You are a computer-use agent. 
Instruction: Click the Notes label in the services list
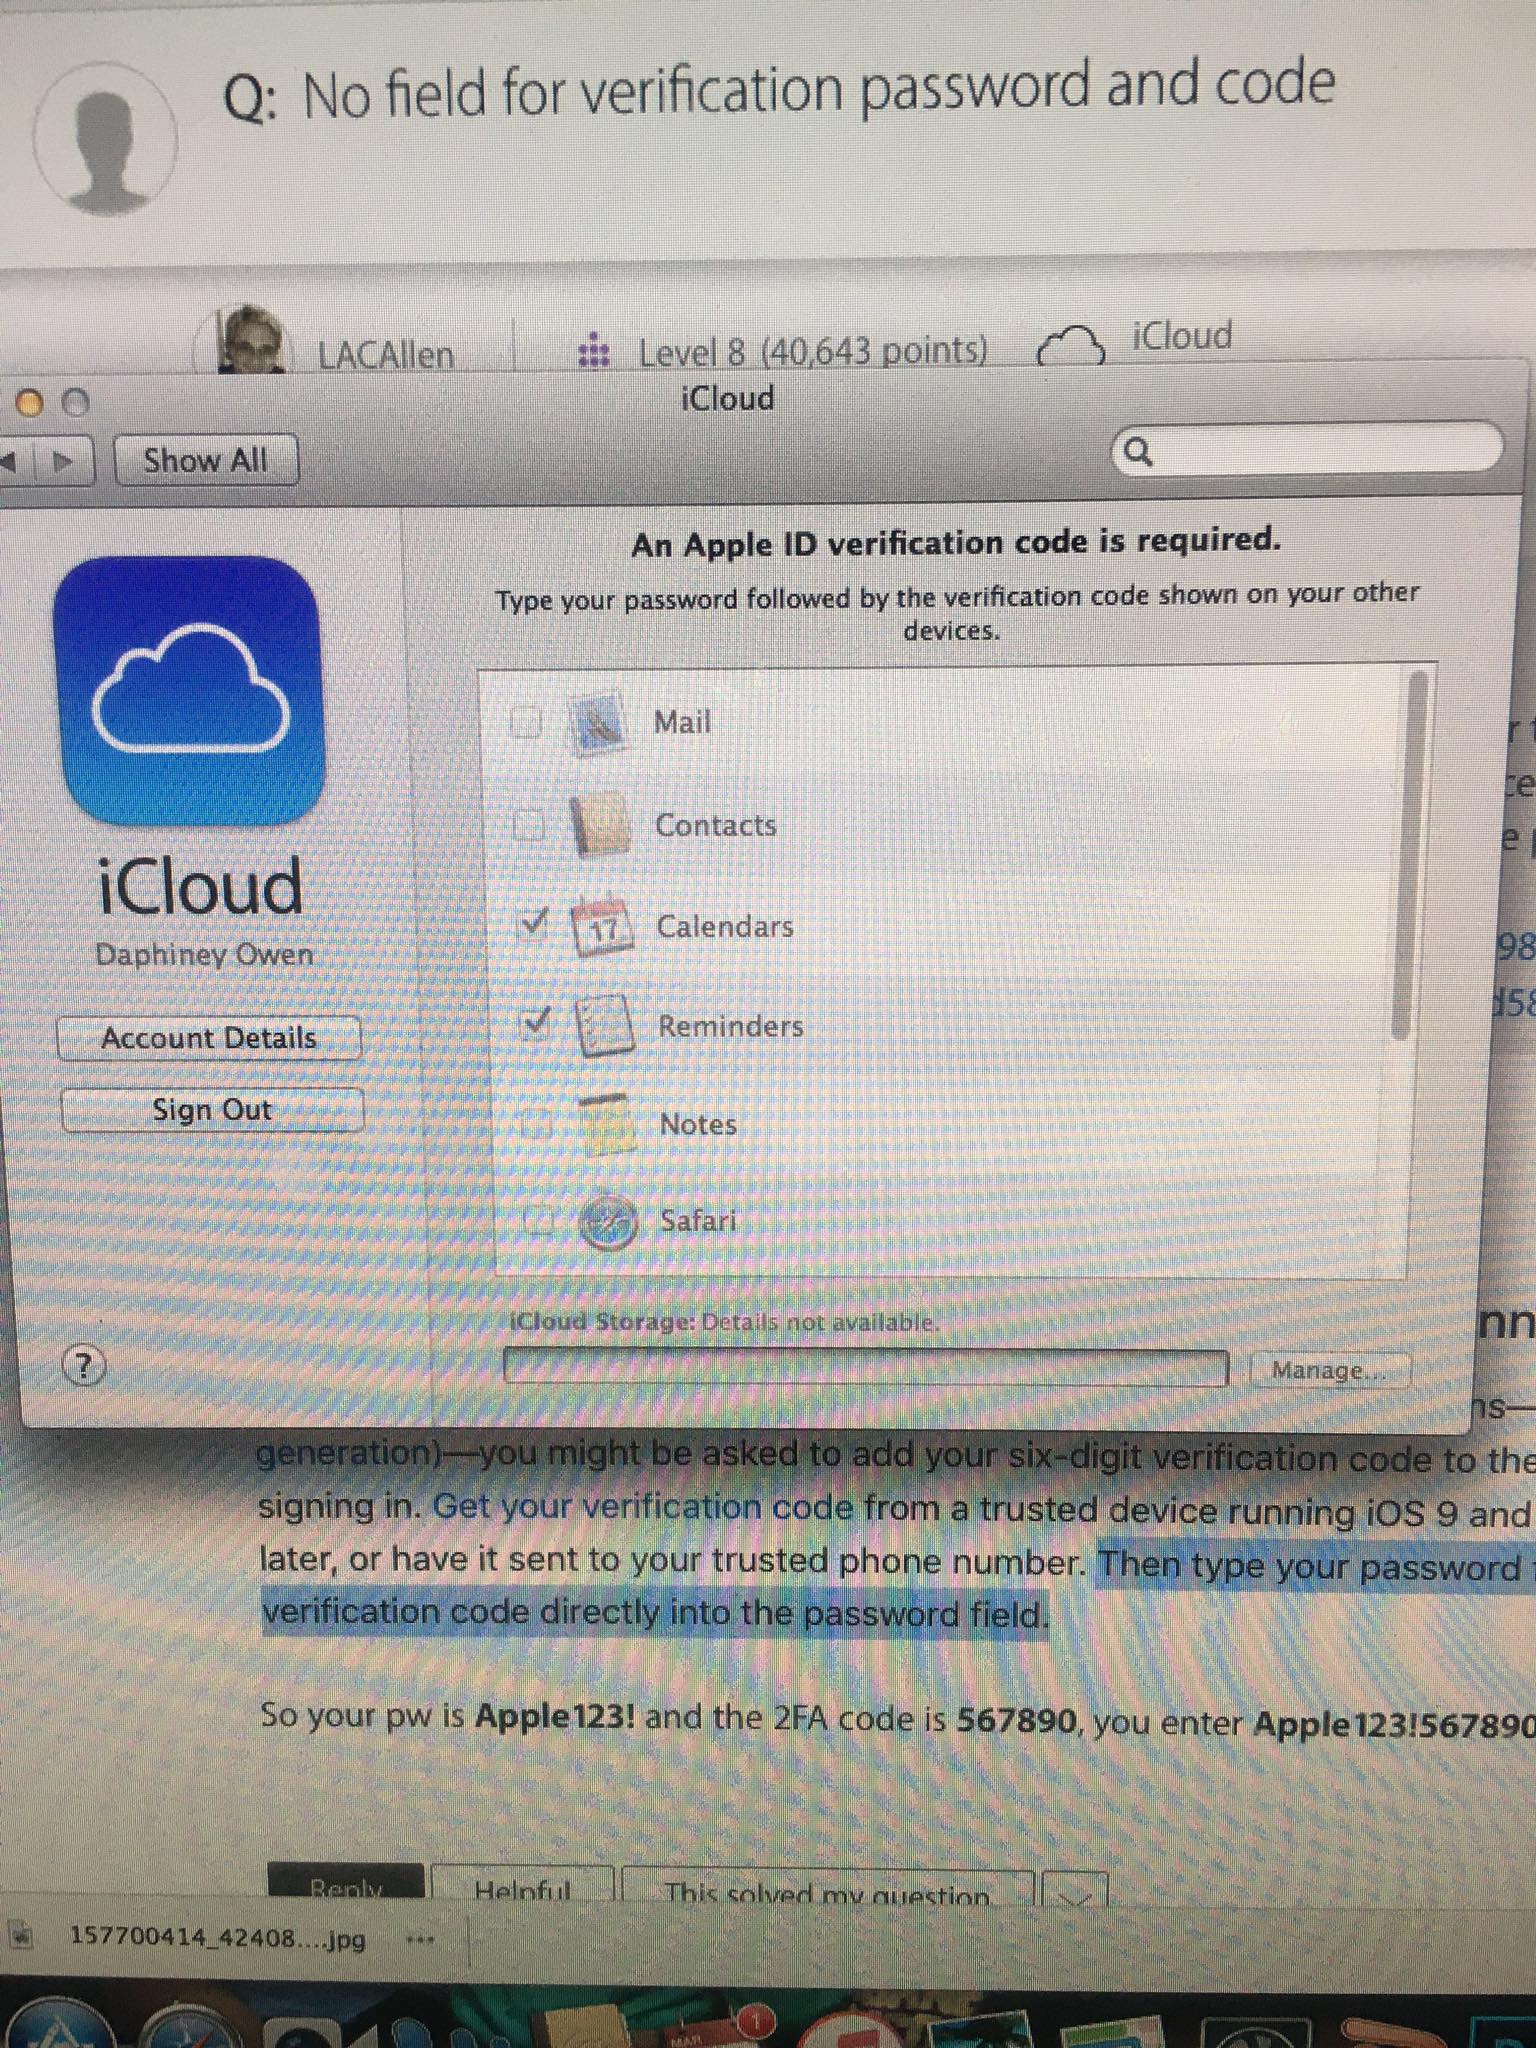pos(699,1124)
